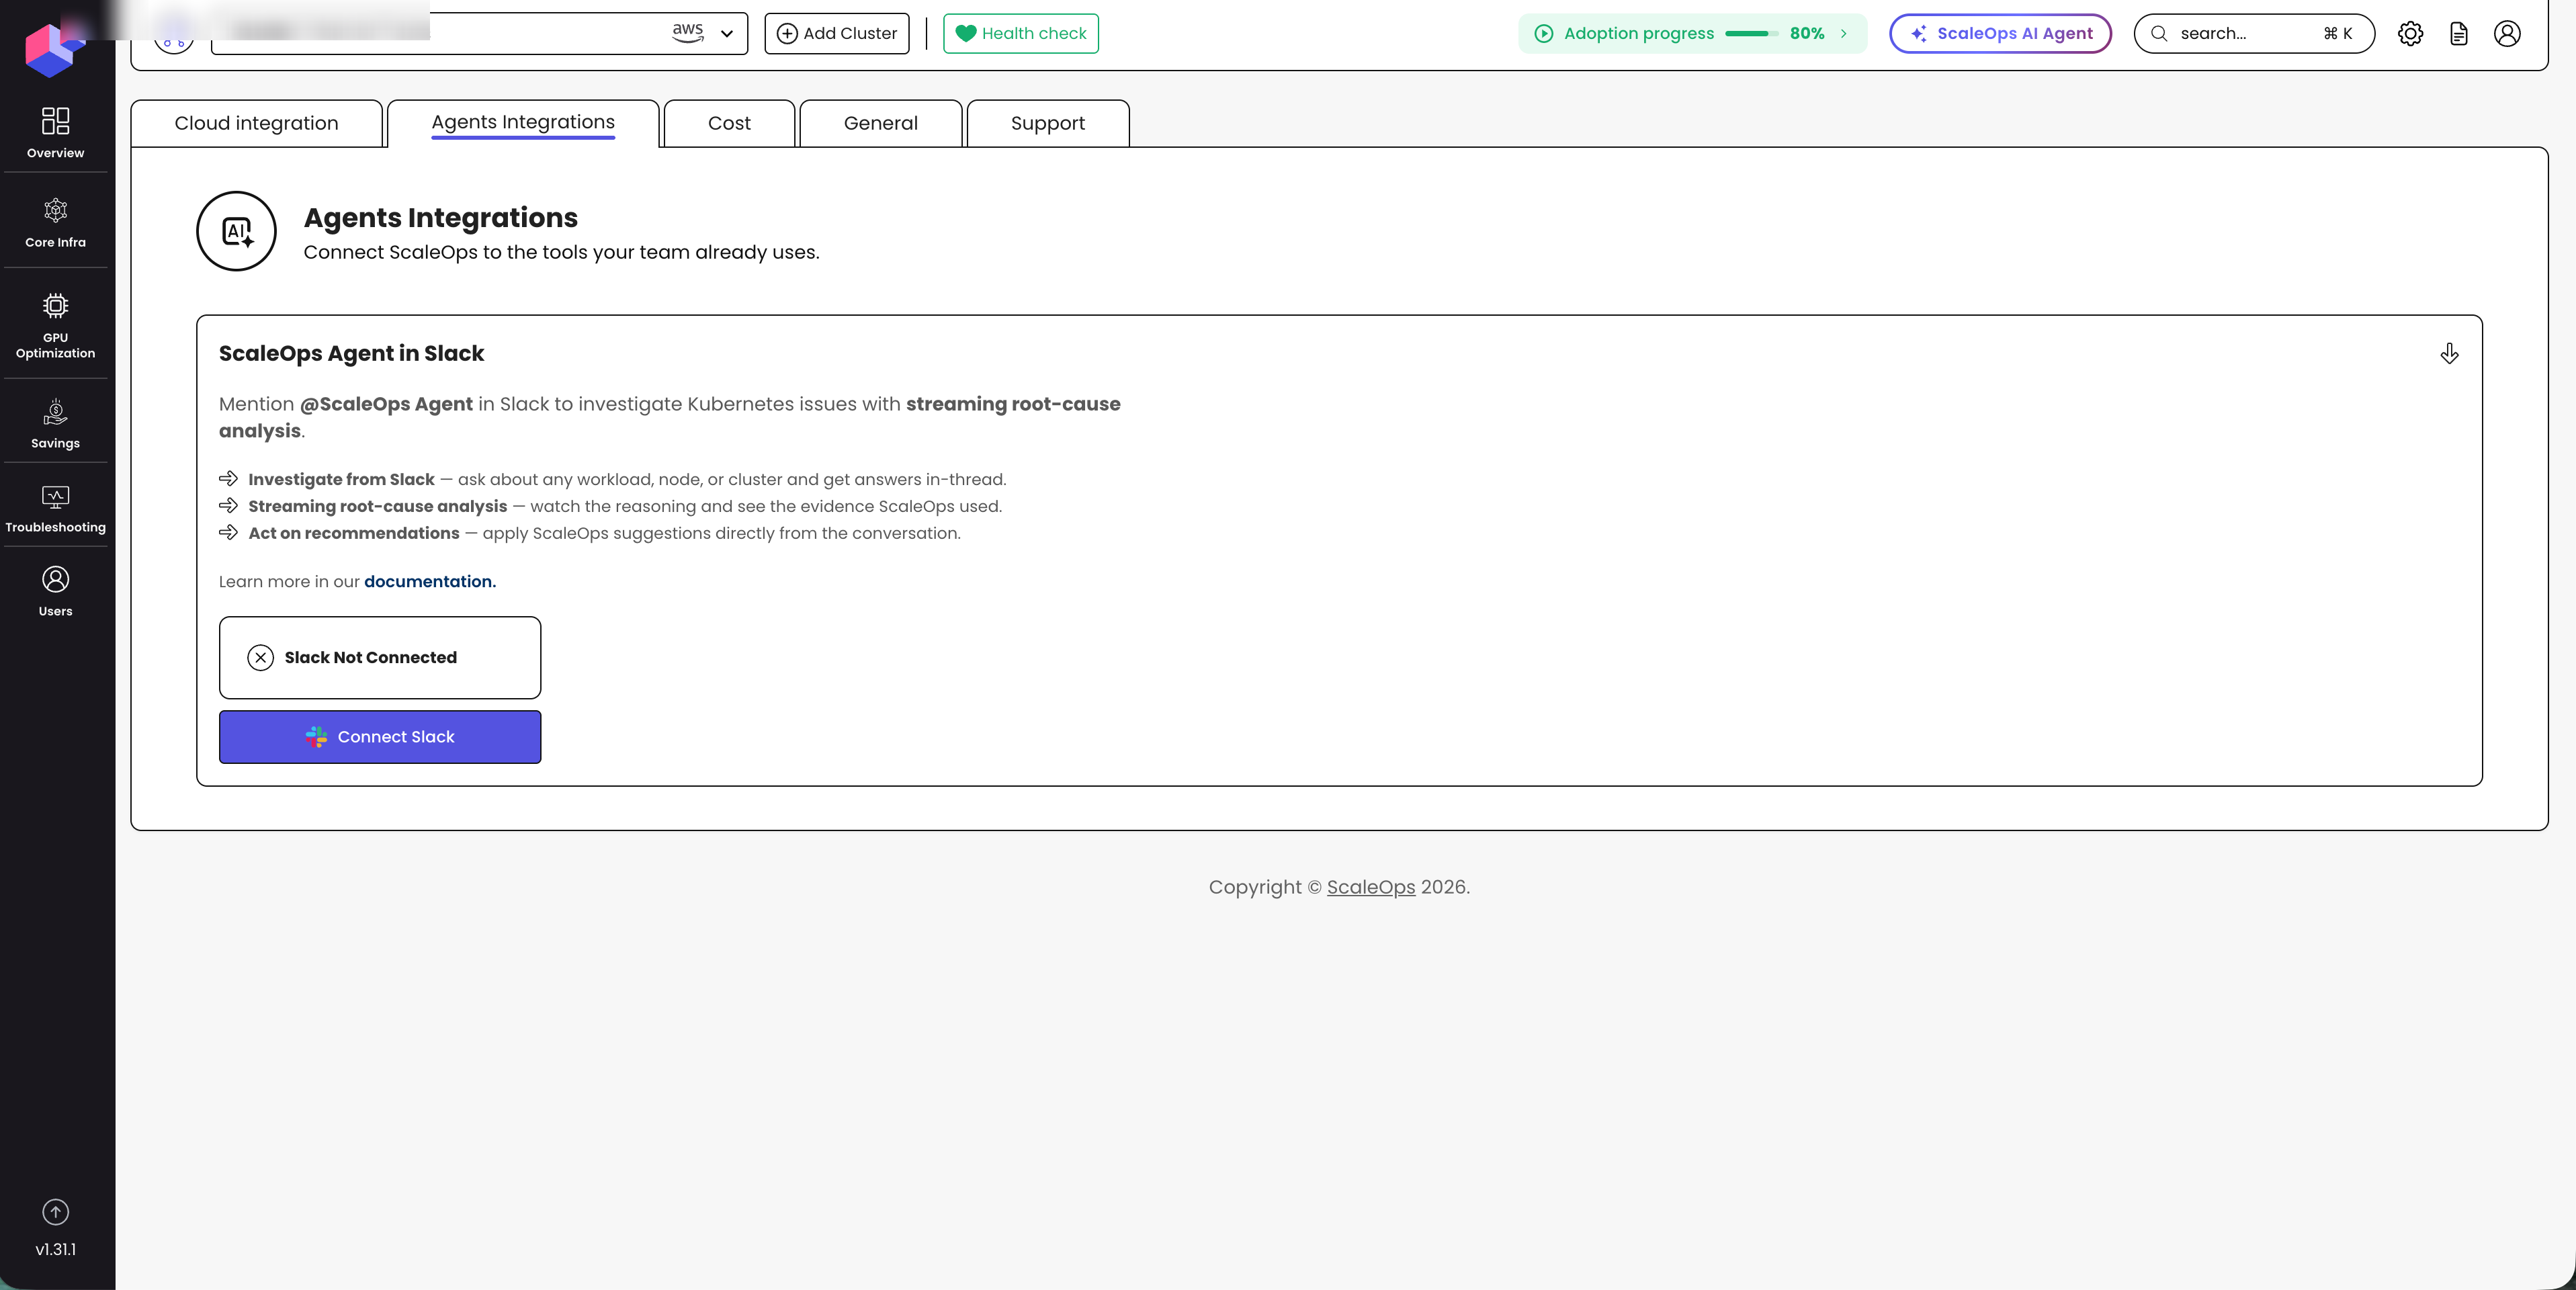Focus the search field

tap(2254, 34)
